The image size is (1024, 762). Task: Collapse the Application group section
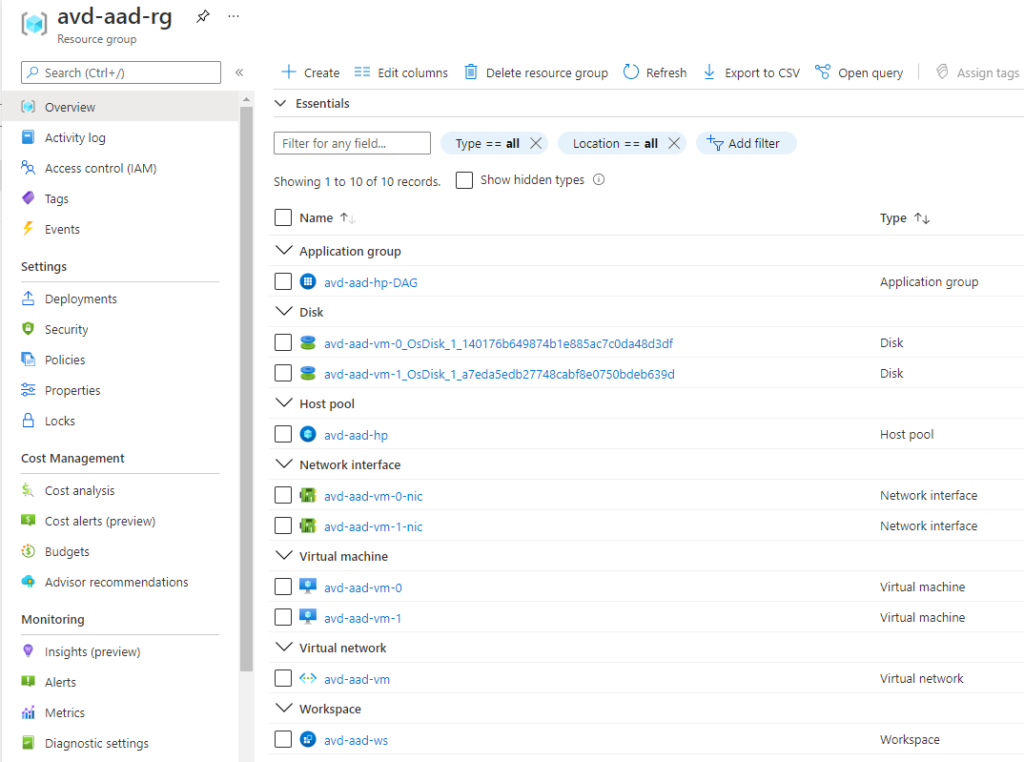point(283,250)
